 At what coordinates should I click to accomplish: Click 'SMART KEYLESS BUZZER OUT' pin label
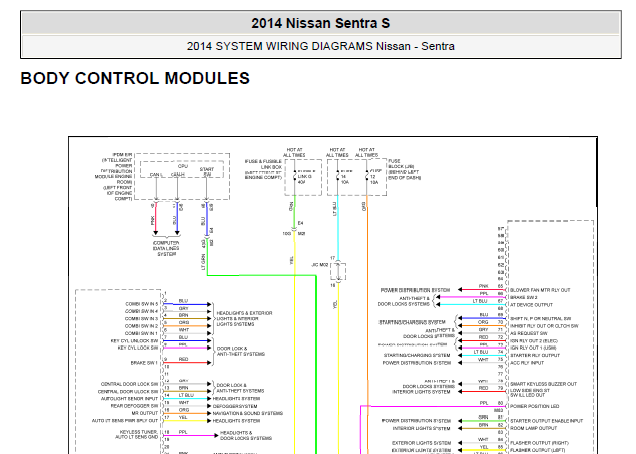pos(544,384)
